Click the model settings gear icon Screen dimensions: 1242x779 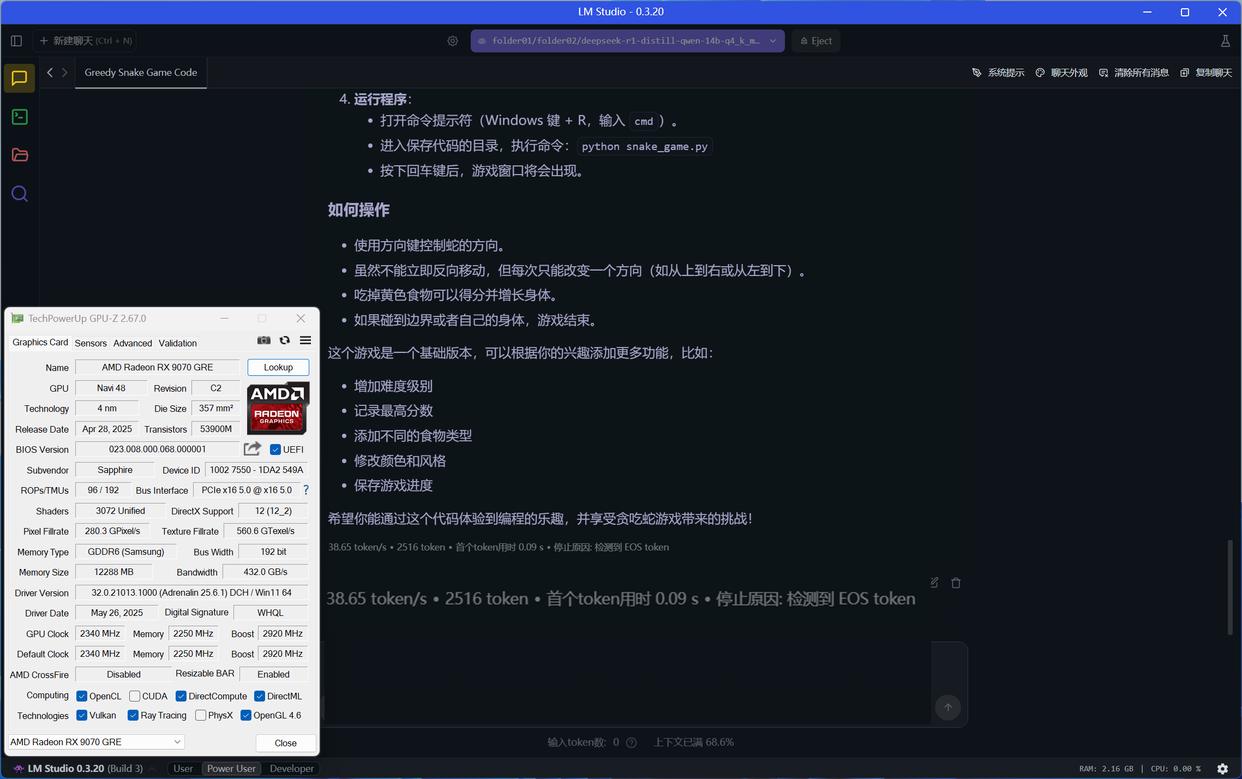click(x=453, y=41)
